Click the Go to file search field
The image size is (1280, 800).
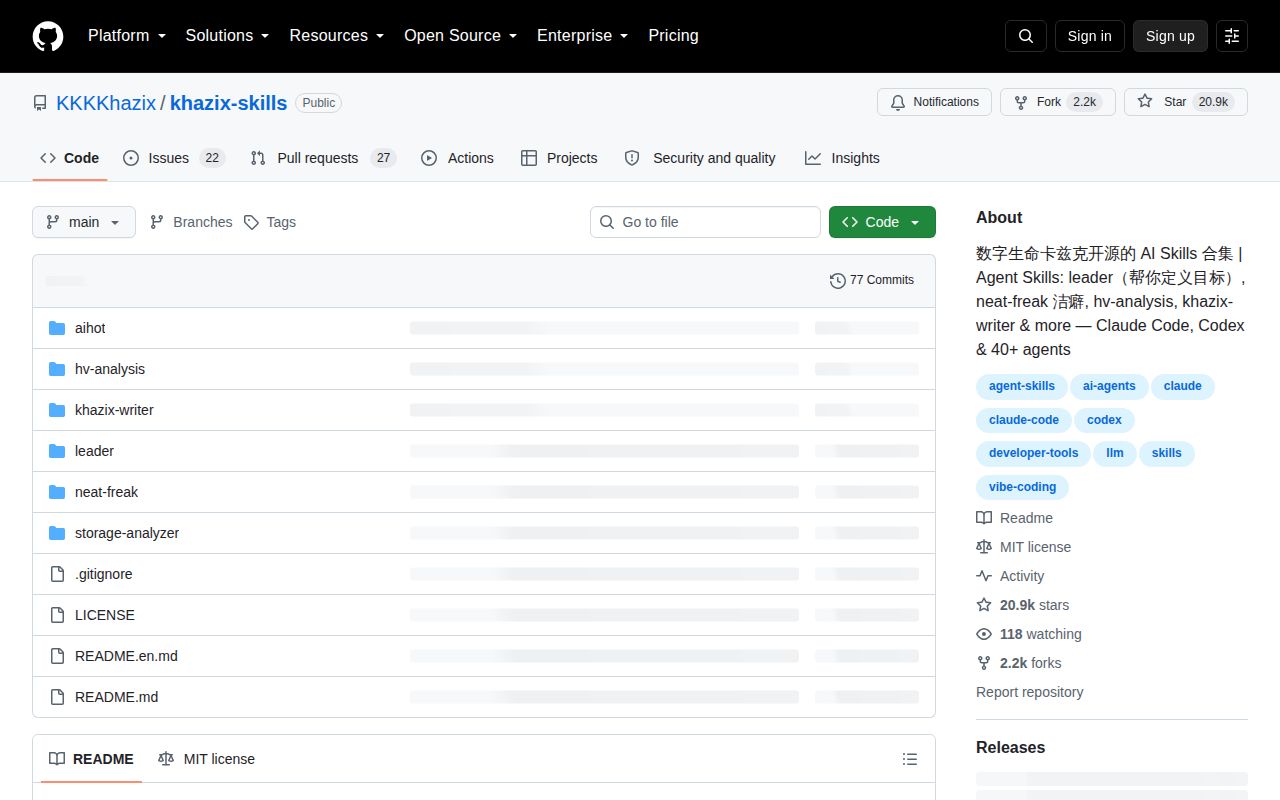[x=705, y=222]
